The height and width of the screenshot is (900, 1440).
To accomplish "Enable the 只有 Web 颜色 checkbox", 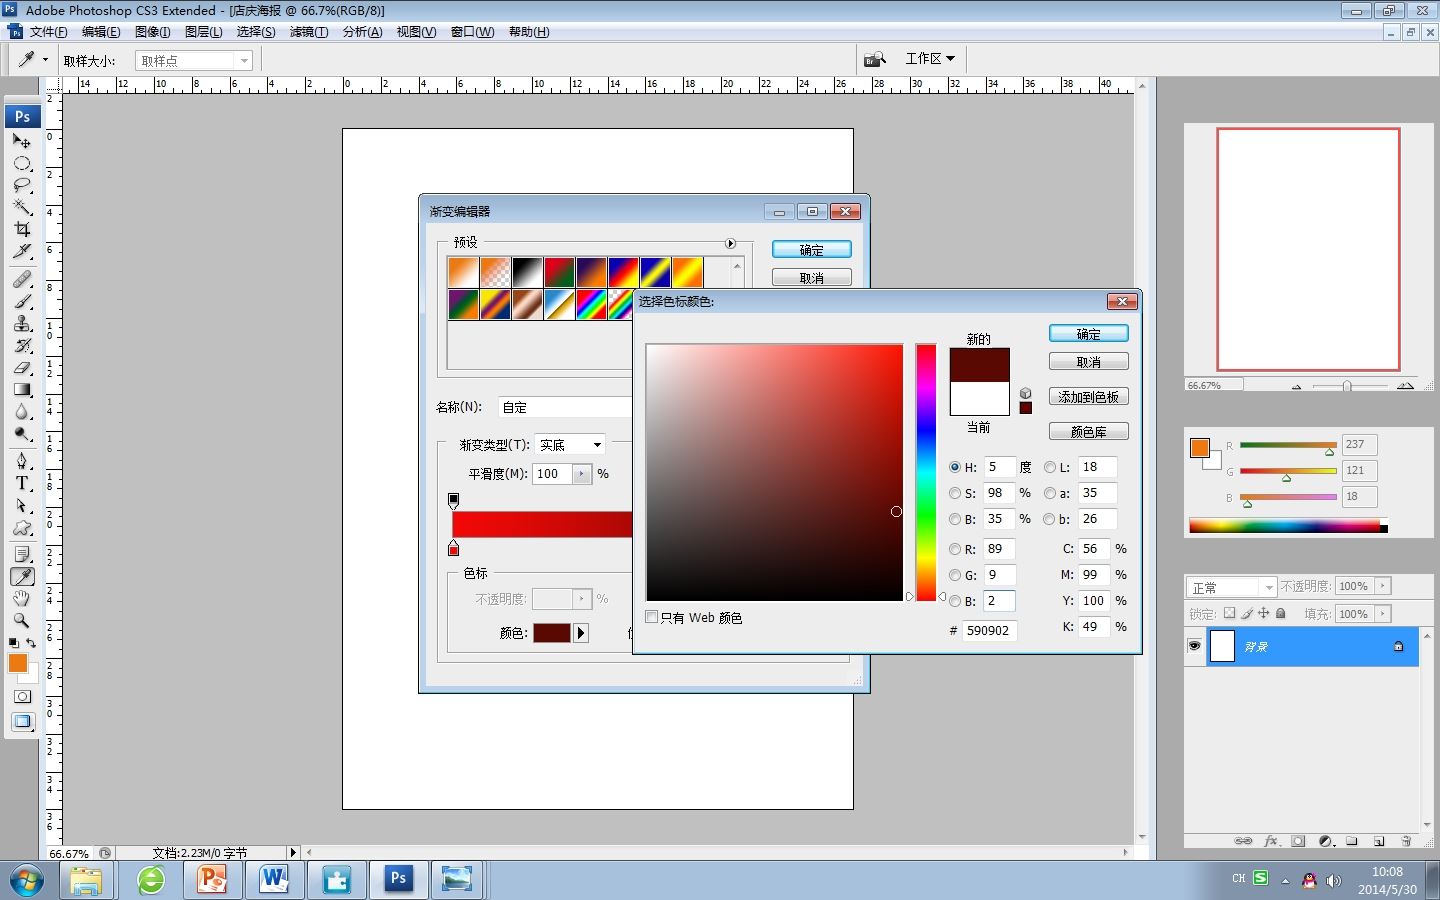I will 652,617.
